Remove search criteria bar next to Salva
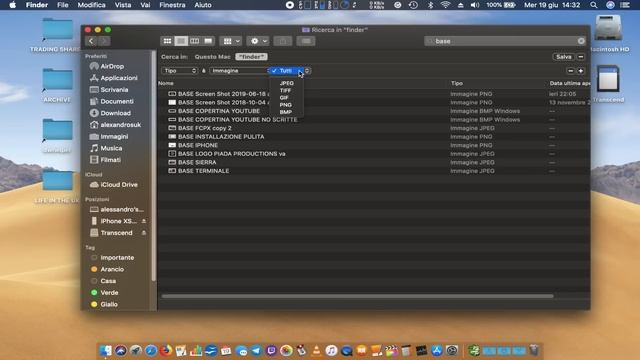The image size is (640, 360). (x=581, y=57)
